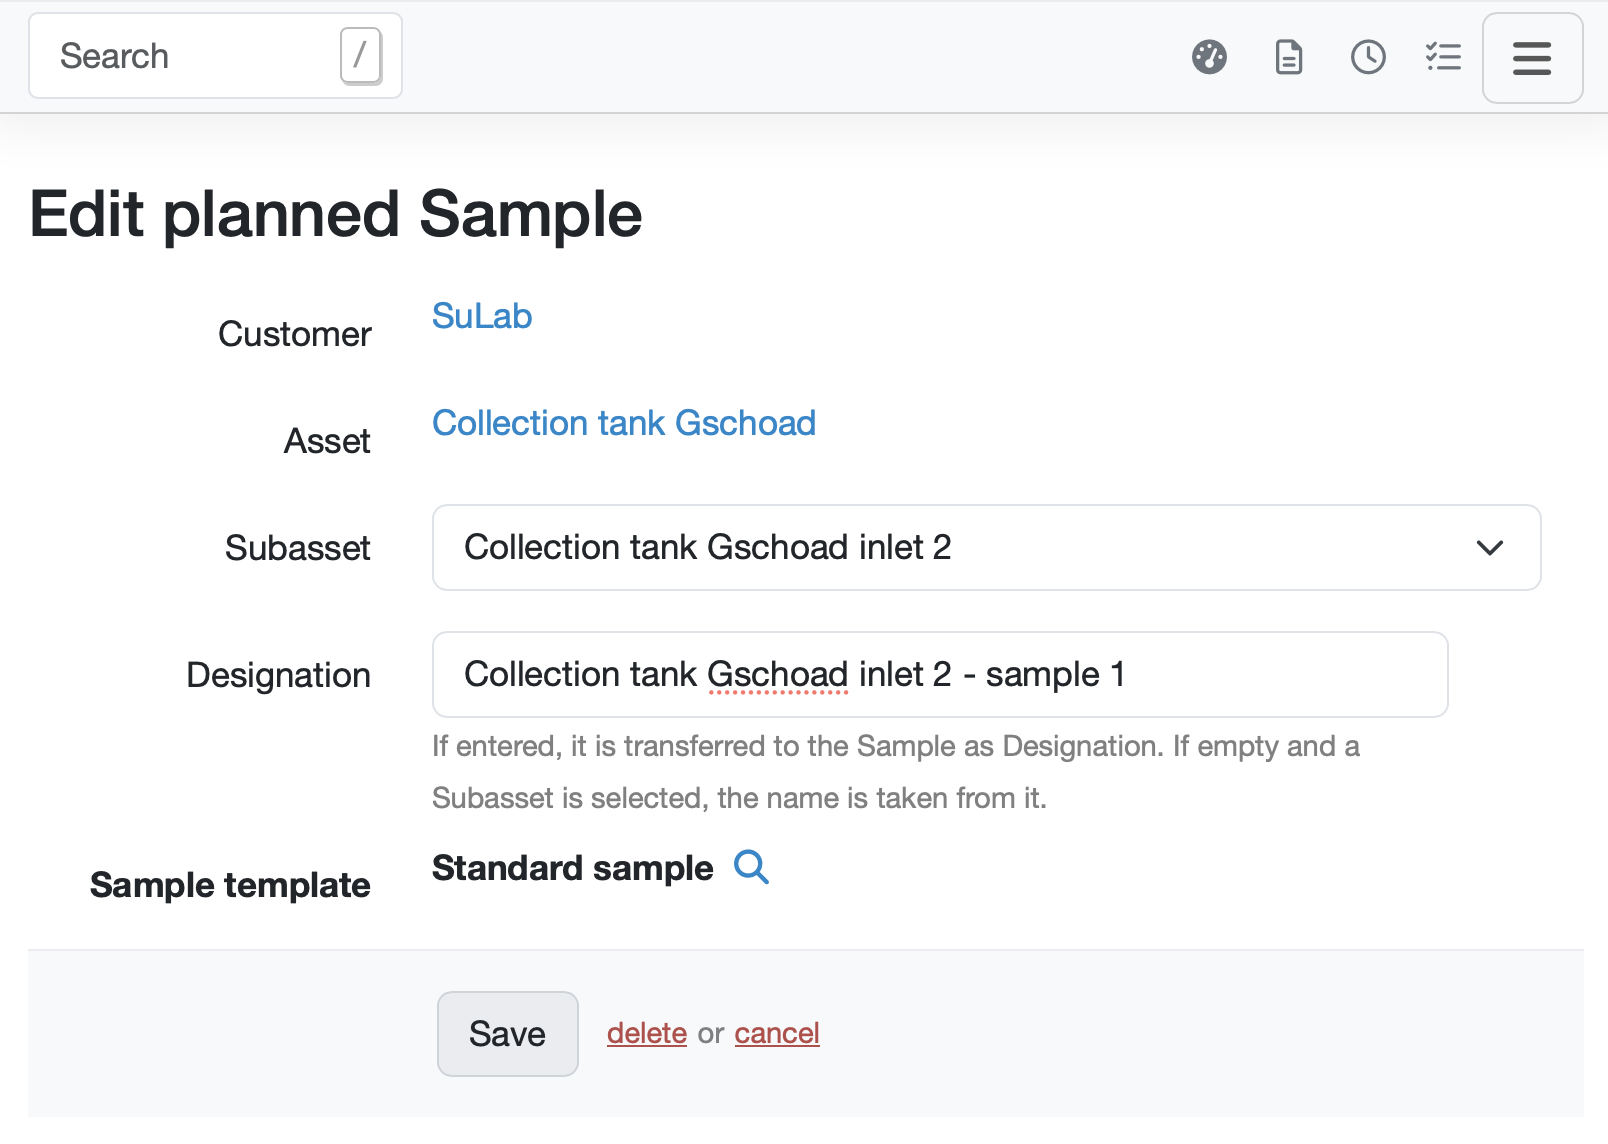Click the Subasset field label
The width and height of the screenshot is (1608, 1144).
click(x=297, y=548)
